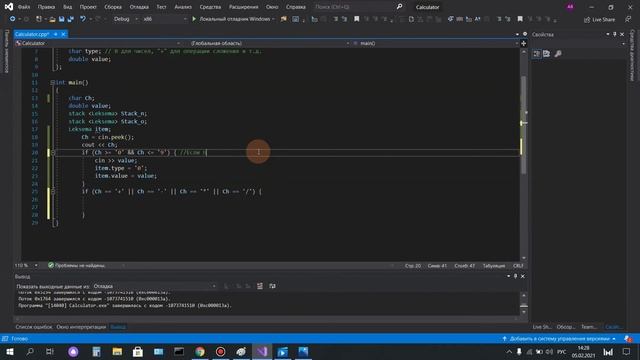This screenshot has width=640, height=360.
Task: Open the output source dropdown showing Отладка
Action: click(154, 286)
